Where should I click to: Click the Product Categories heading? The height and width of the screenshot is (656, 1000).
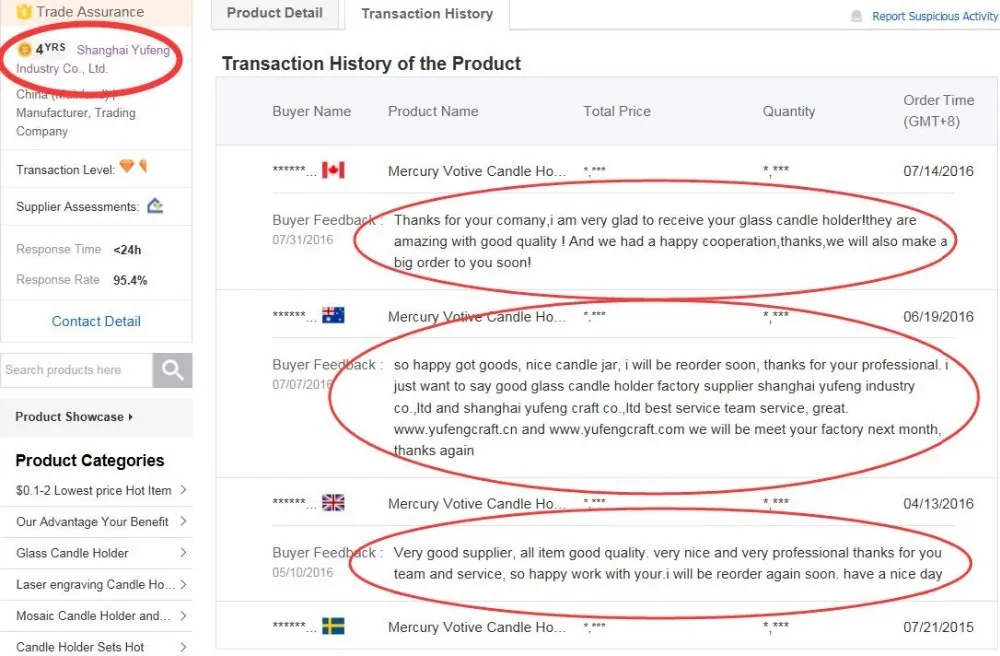[90, 460]
